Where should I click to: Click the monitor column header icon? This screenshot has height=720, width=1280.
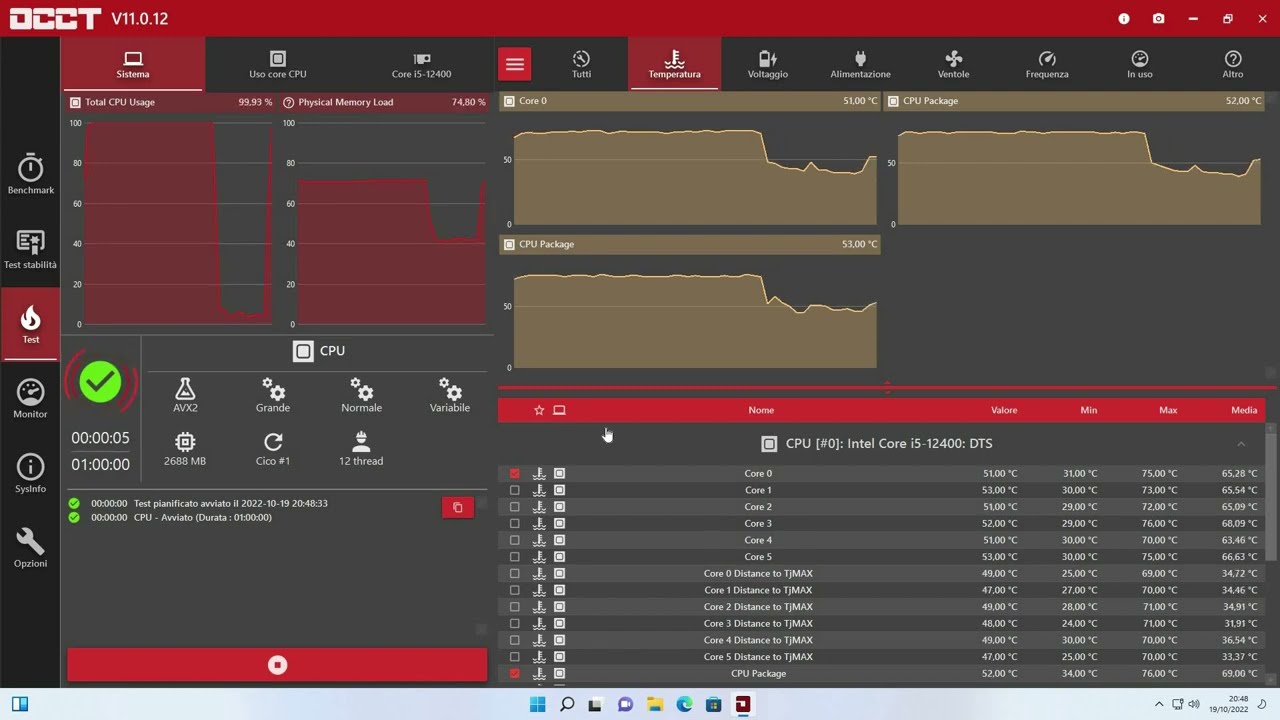point(559,410)
